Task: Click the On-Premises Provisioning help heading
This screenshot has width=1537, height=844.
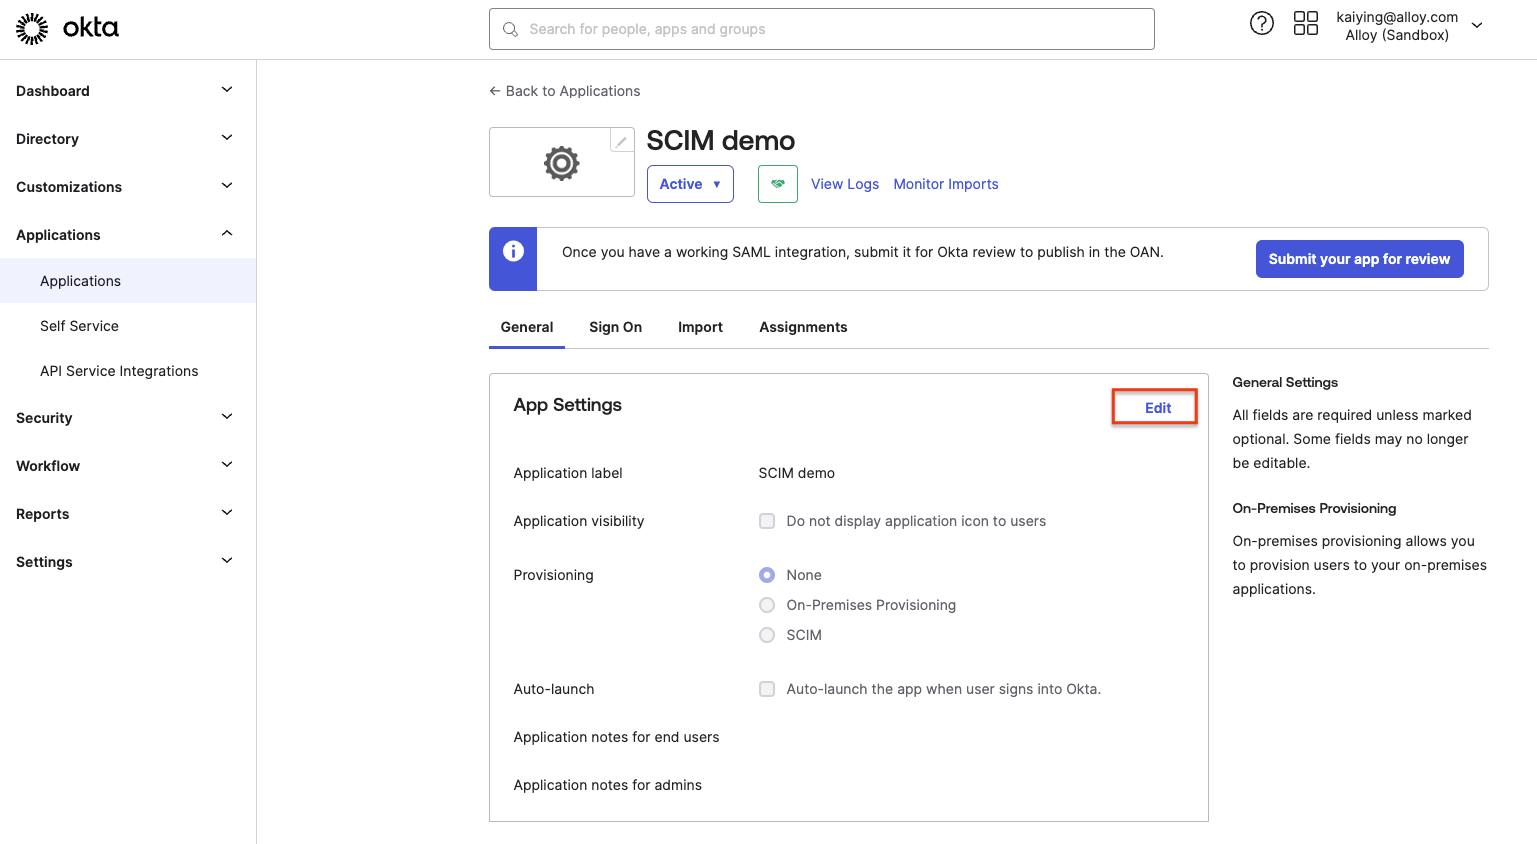Action: pyautogui.click(x=1314, y=508)
